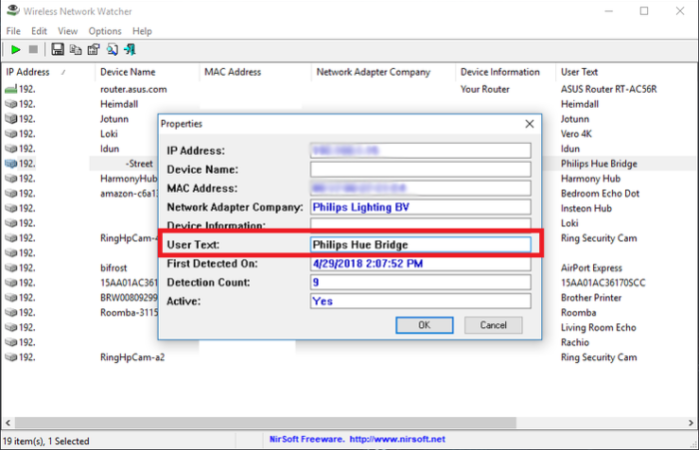The width and height of the screenshot is (699, 450).
Task: Click Cancel in the Properties dialog
Action: click(x=493, y=325)
